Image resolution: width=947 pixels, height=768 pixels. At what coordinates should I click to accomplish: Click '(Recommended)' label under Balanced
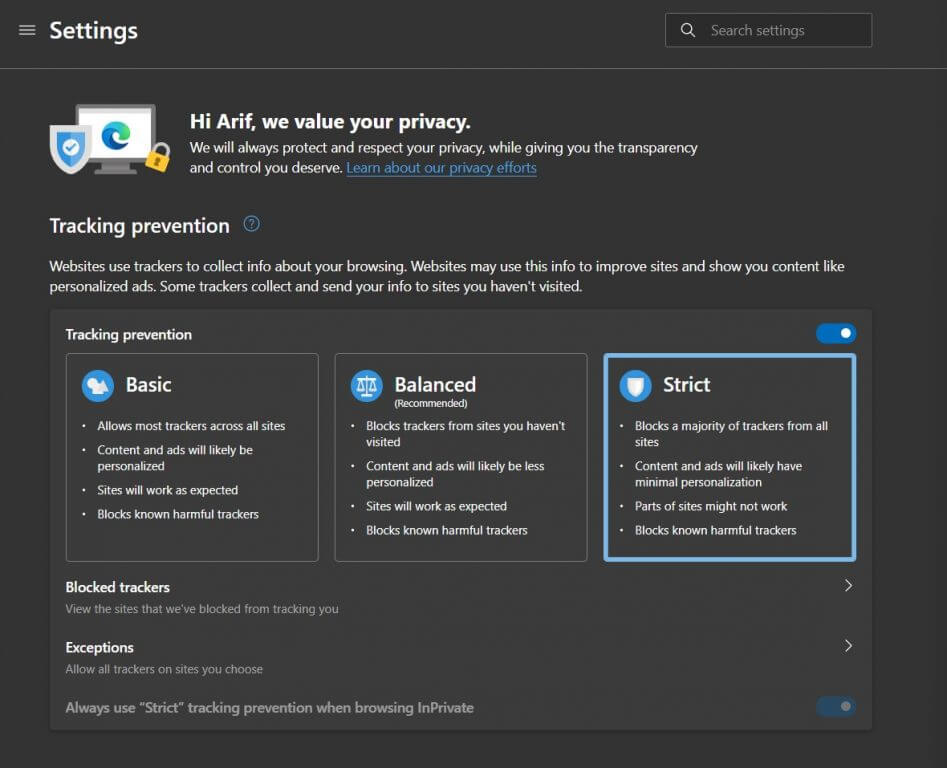coord(431,403)
